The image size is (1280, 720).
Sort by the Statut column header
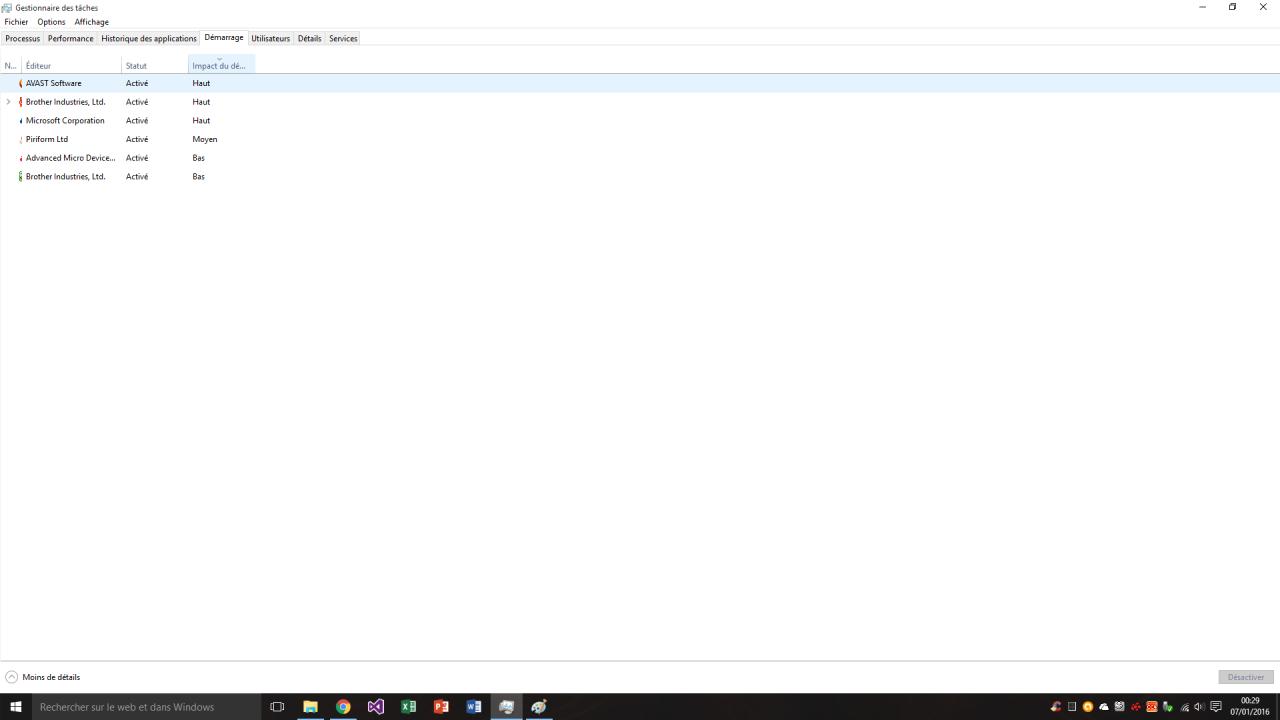click(155, 65)
